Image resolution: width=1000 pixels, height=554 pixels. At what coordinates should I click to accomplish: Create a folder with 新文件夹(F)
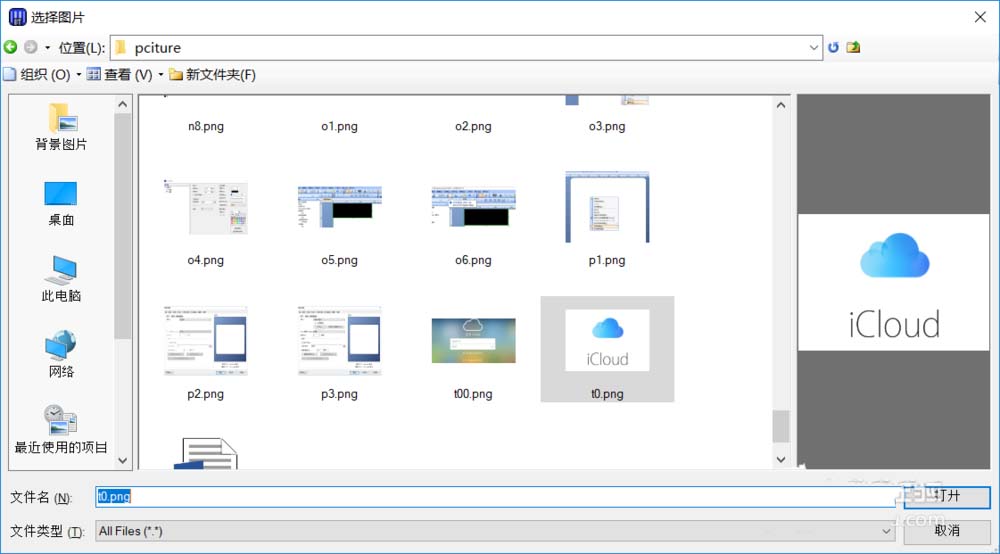tap(212, 75)
